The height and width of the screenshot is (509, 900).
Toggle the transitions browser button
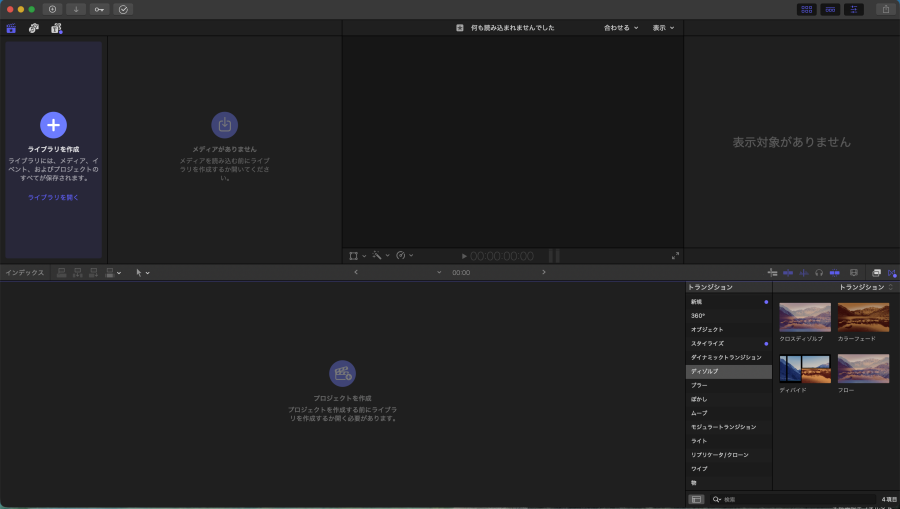tap(891, 272)
